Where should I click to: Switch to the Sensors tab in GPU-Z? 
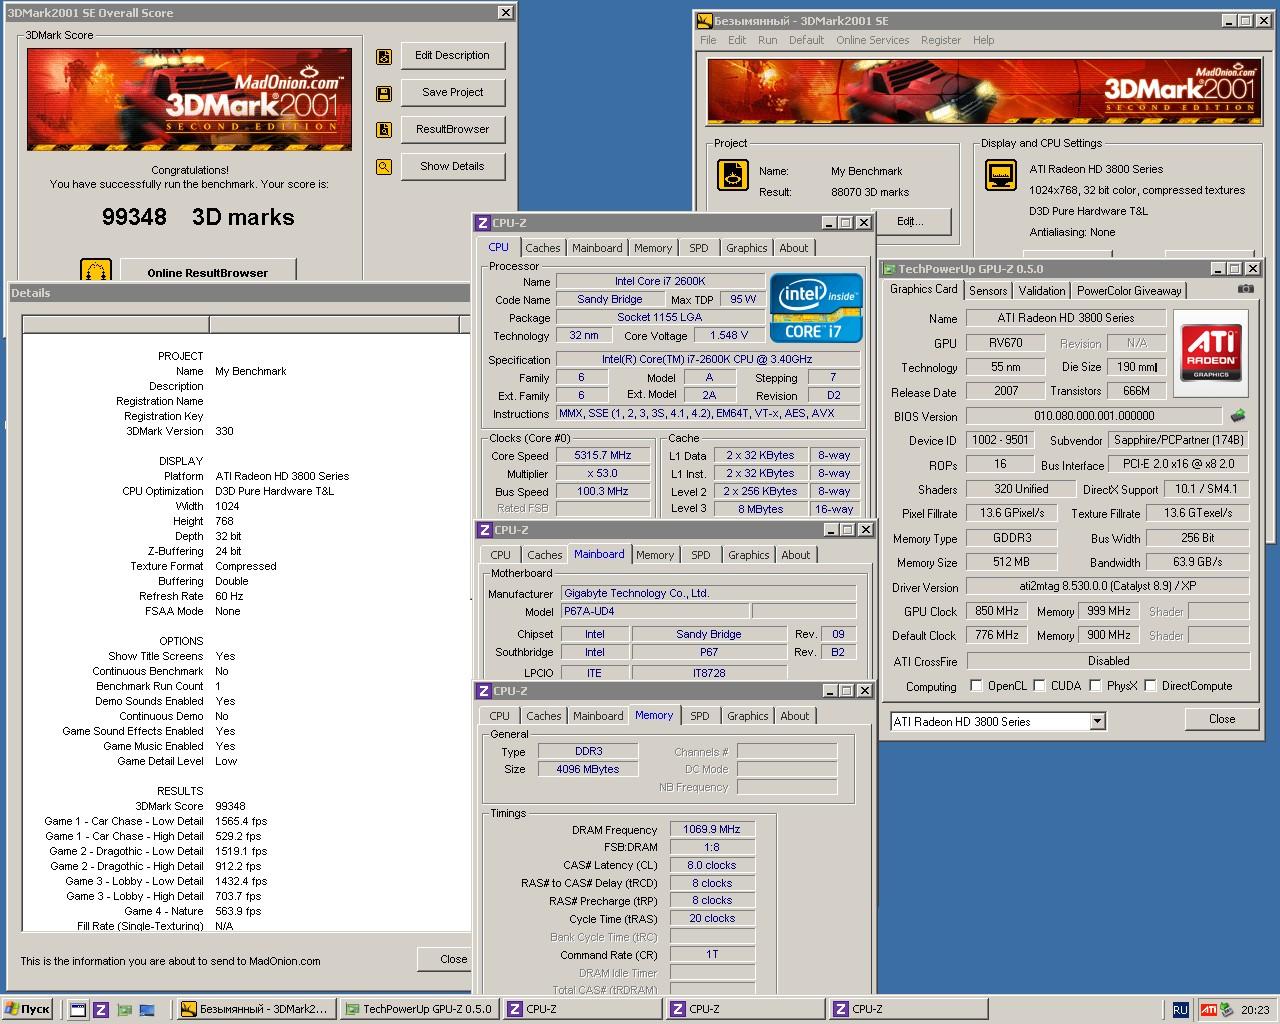[x=988, y=291]
